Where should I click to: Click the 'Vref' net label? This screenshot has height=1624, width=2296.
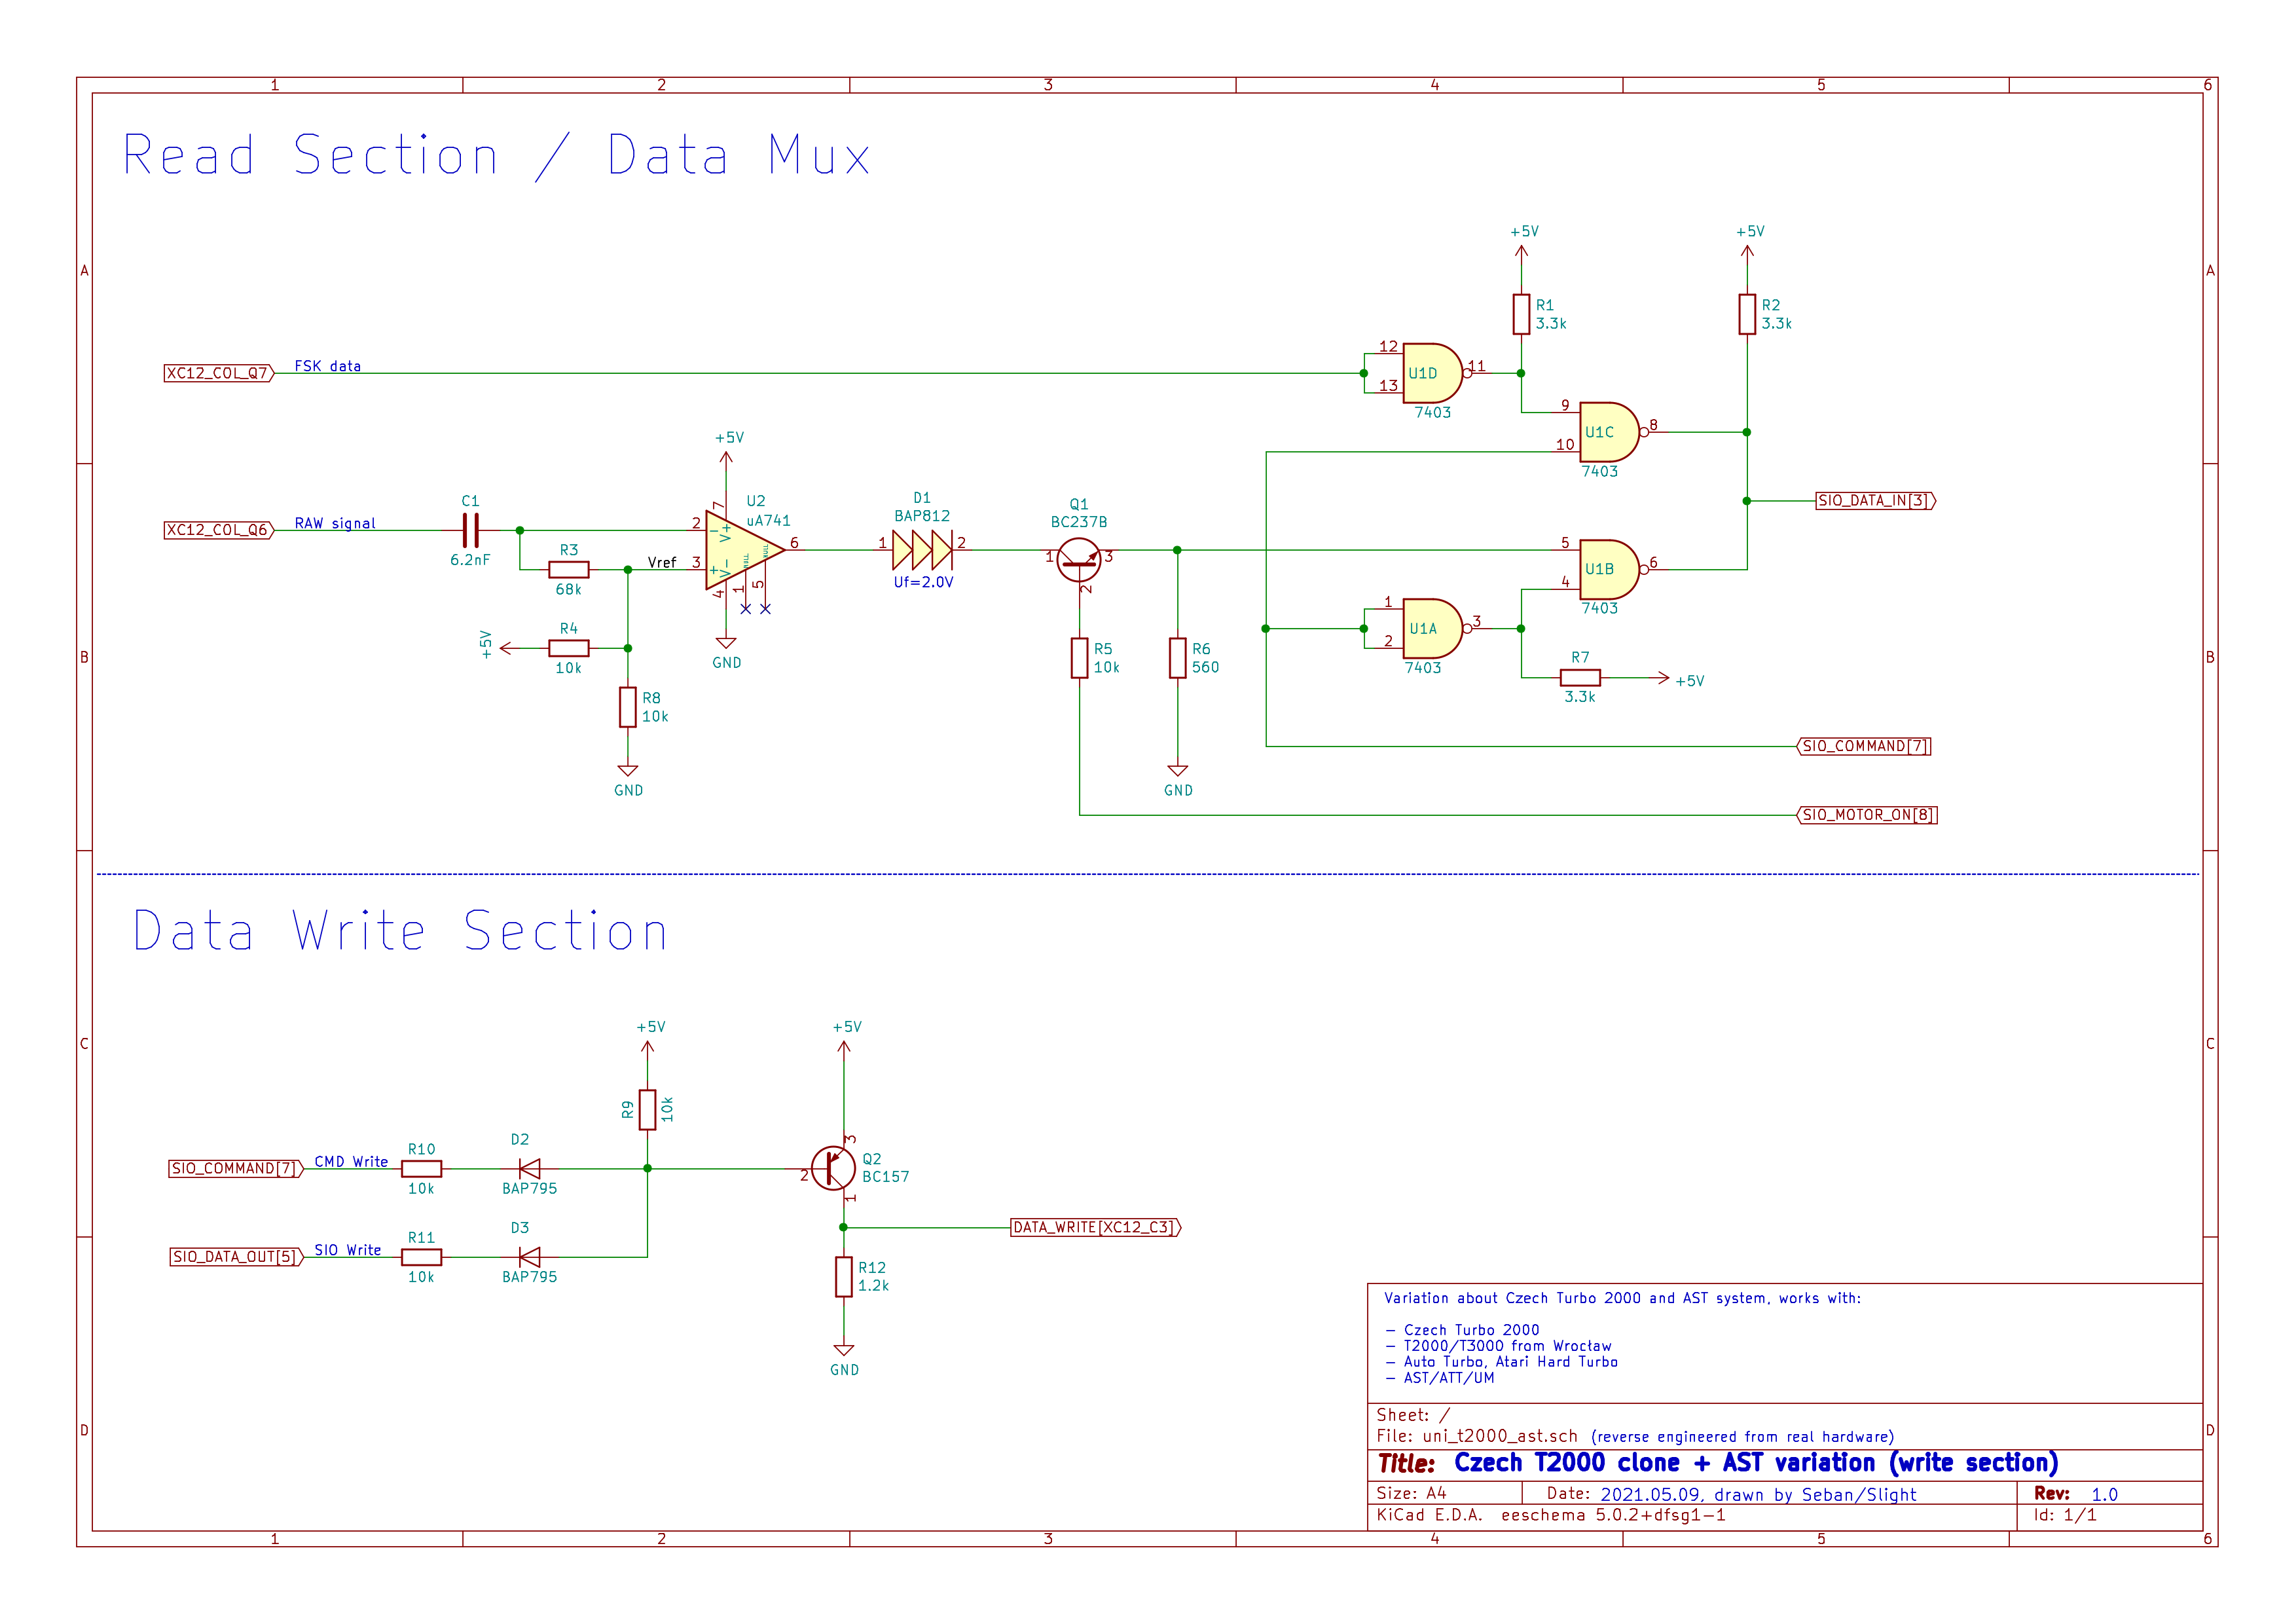662,562
